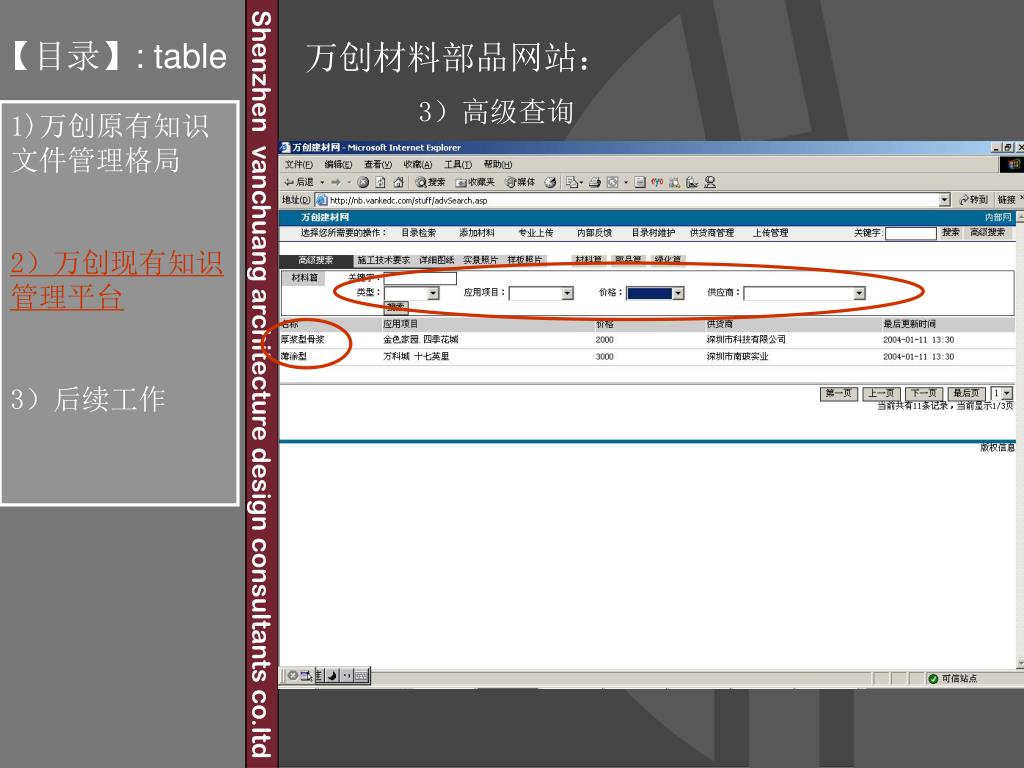Image resolution: width=1024 pixels, height=768 pixels.
Task: Expand the Back button history dropdown arrow
Action: pyautogui.click(x=322, y=182)
